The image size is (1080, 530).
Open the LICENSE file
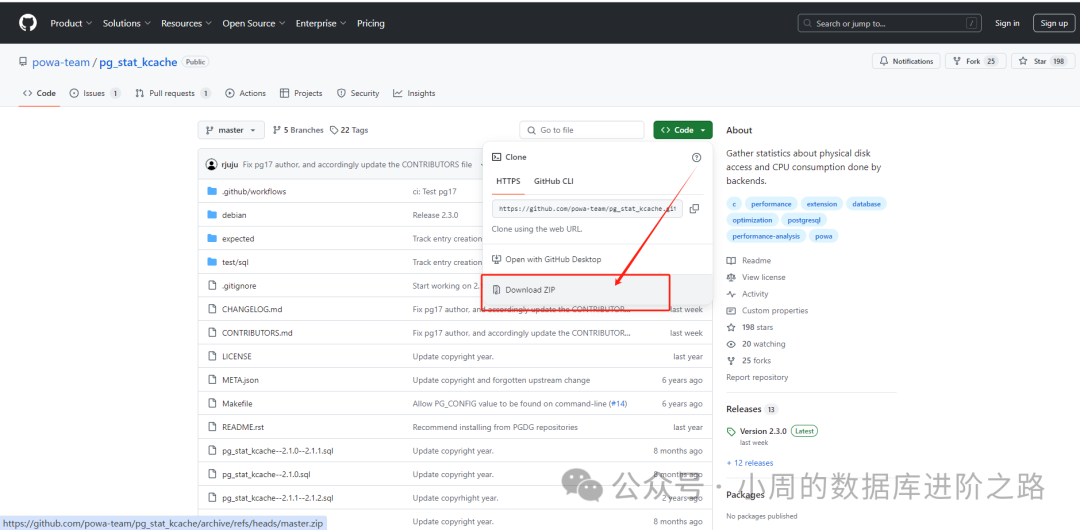click(236, 356)
